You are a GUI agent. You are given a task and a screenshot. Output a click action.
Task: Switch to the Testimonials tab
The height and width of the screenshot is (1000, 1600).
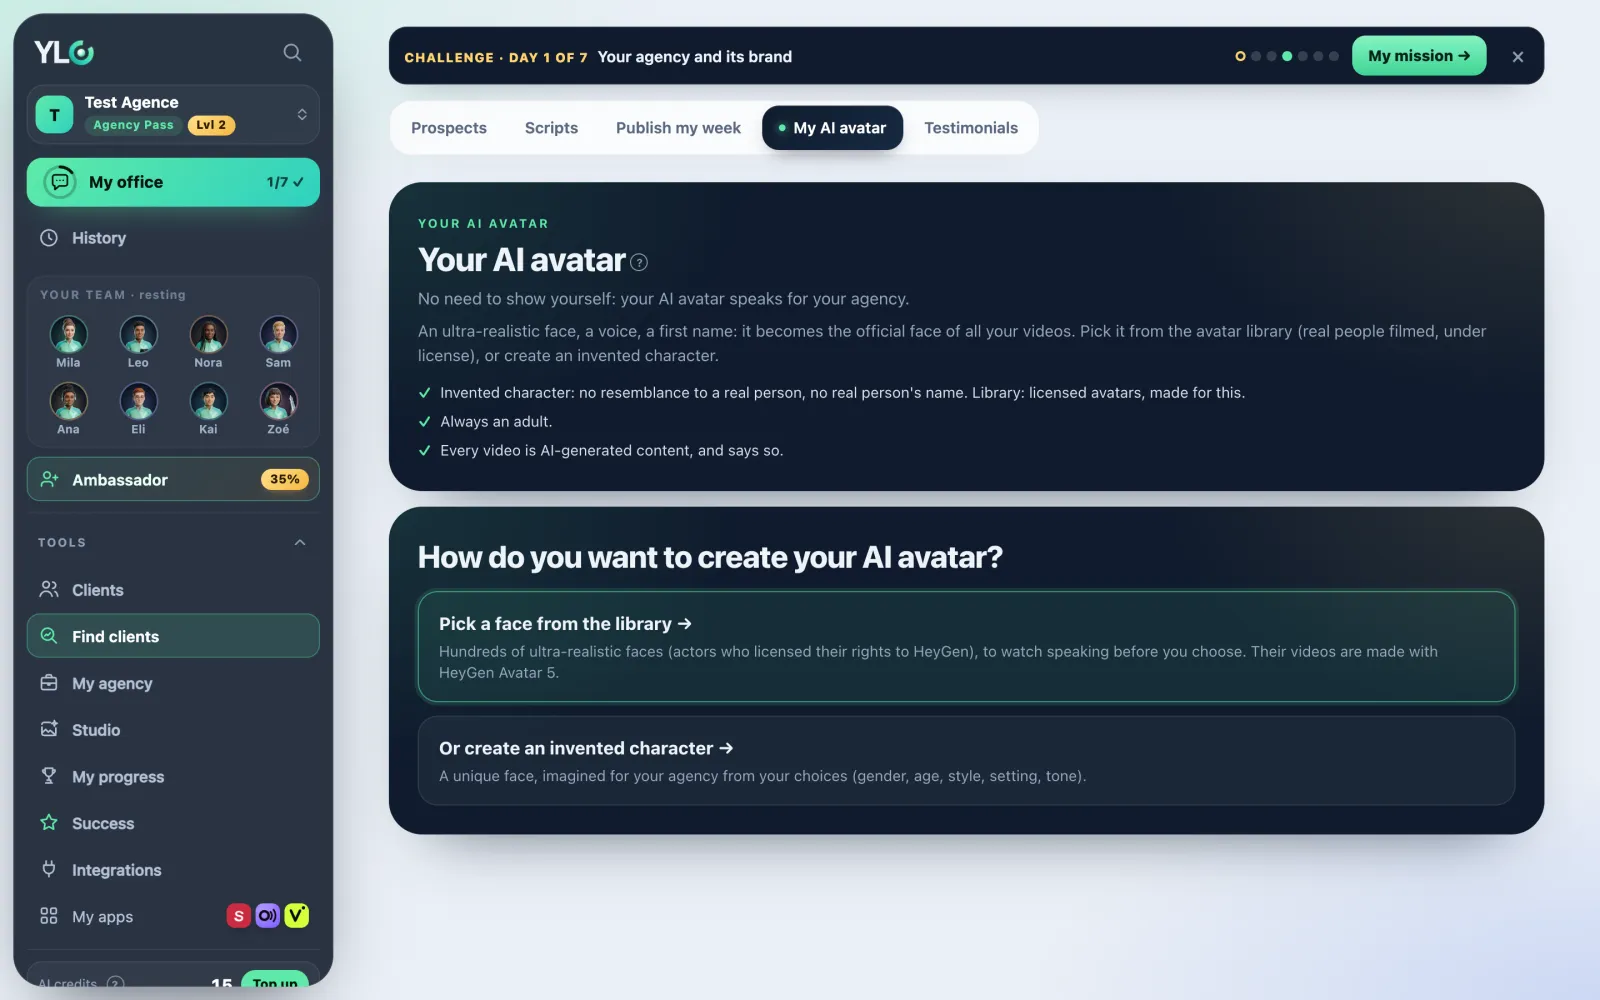[971, 128]
